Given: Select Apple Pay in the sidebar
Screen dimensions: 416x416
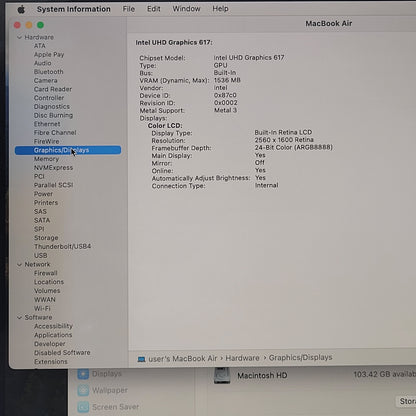Looking at the screenshot, I should point(49,54).
